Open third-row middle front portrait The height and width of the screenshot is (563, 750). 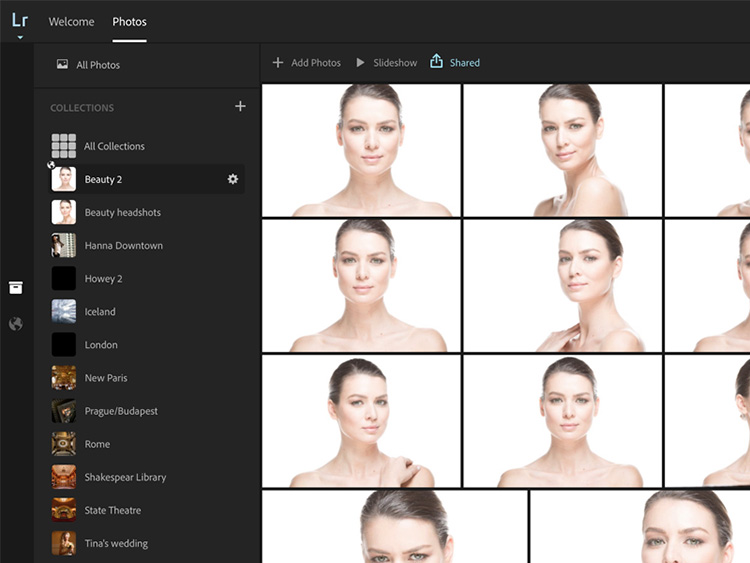pos(562,421)
